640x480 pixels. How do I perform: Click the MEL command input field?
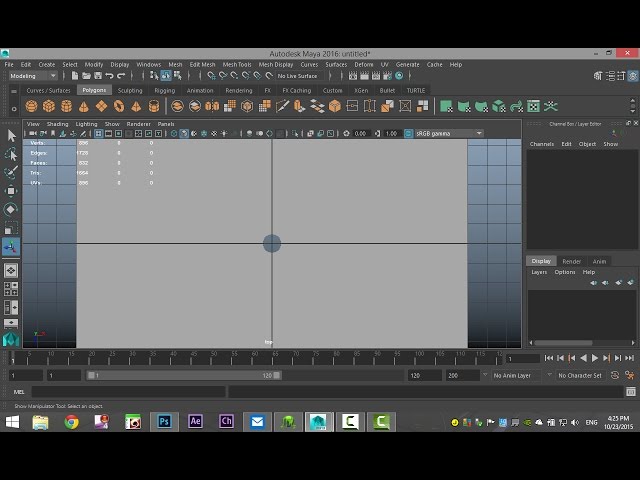[129, 392]
